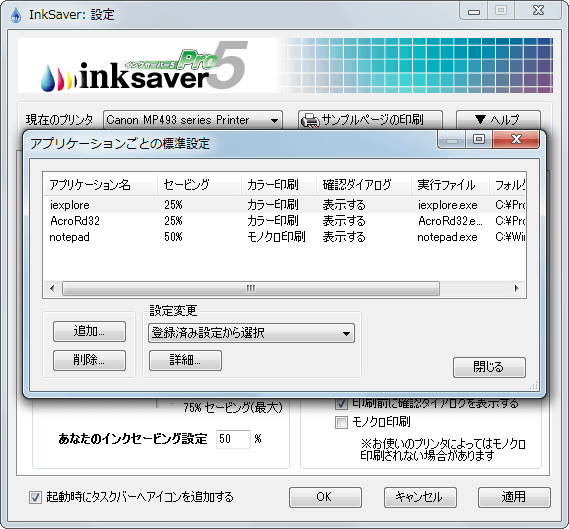Close the アプリケーションごとの標準設定 dialog
This screenshot has height=529, width=569.
pos(516,139)
